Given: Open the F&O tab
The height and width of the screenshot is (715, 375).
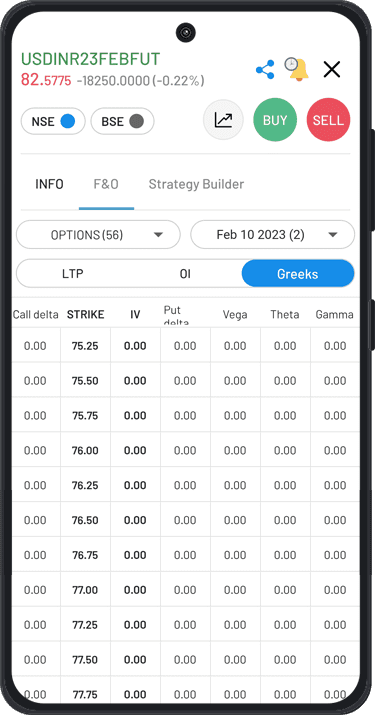Looking at the screenshot, I should click(x=106, y=184).
